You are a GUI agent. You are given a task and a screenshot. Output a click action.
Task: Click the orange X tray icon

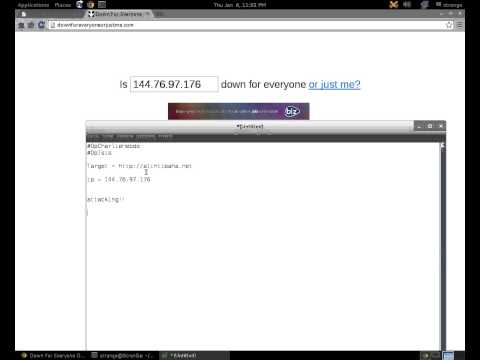pos(394,5)
